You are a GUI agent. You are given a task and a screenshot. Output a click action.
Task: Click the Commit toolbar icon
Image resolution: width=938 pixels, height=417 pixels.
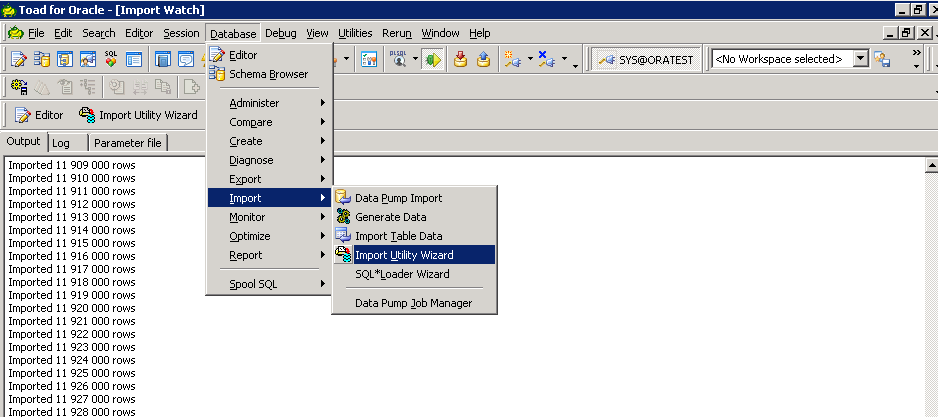[x=461, y=59]
